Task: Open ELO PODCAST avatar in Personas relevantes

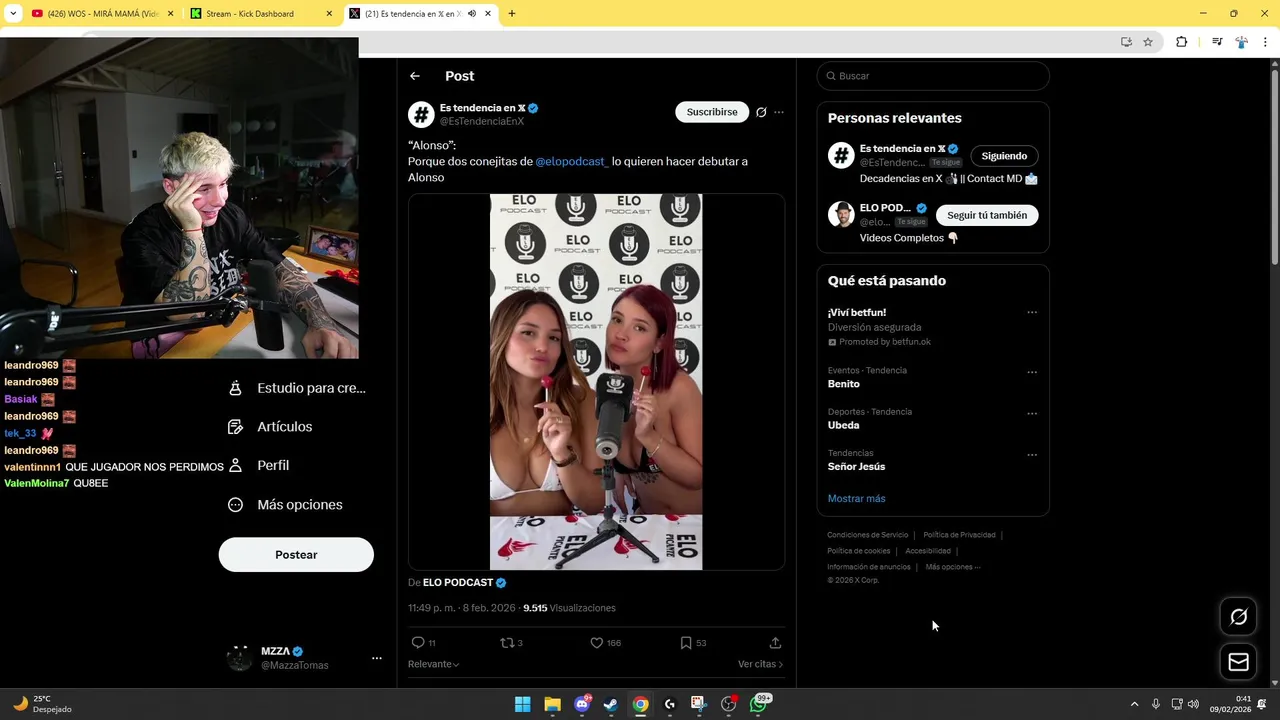Action: tap(841, 214)
